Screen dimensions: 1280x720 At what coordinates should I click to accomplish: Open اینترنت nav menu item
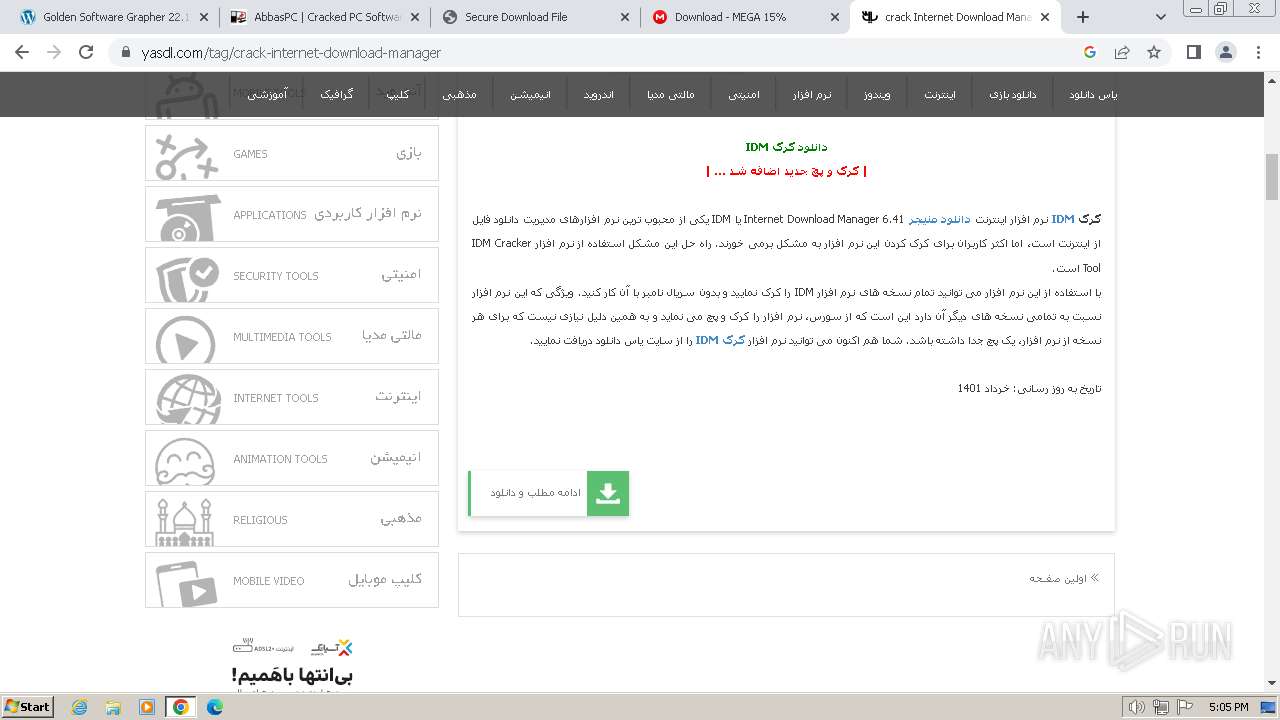pyautogui.click(x=939, y=94)
